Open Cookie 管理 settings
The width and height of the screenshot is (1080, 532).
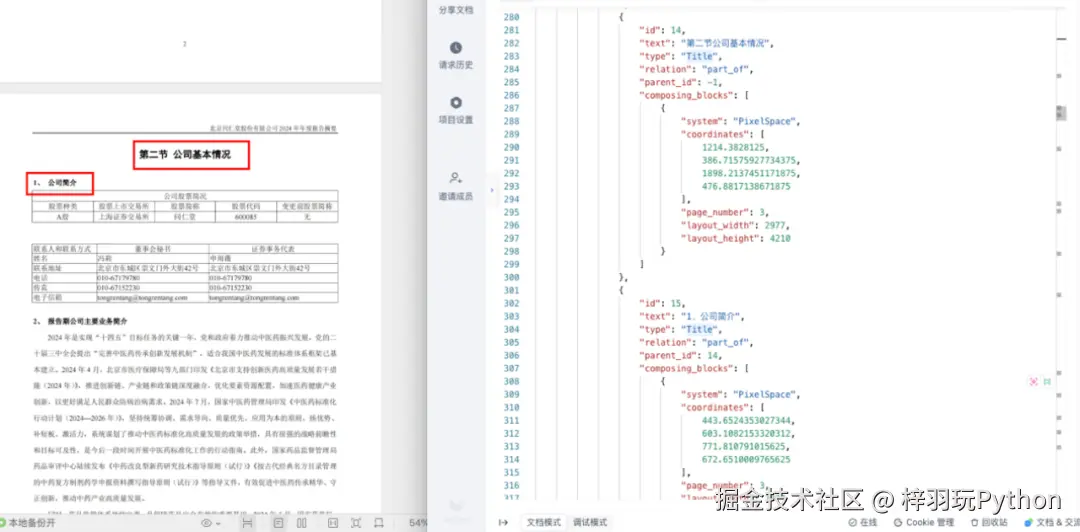[x=923, y=522]
